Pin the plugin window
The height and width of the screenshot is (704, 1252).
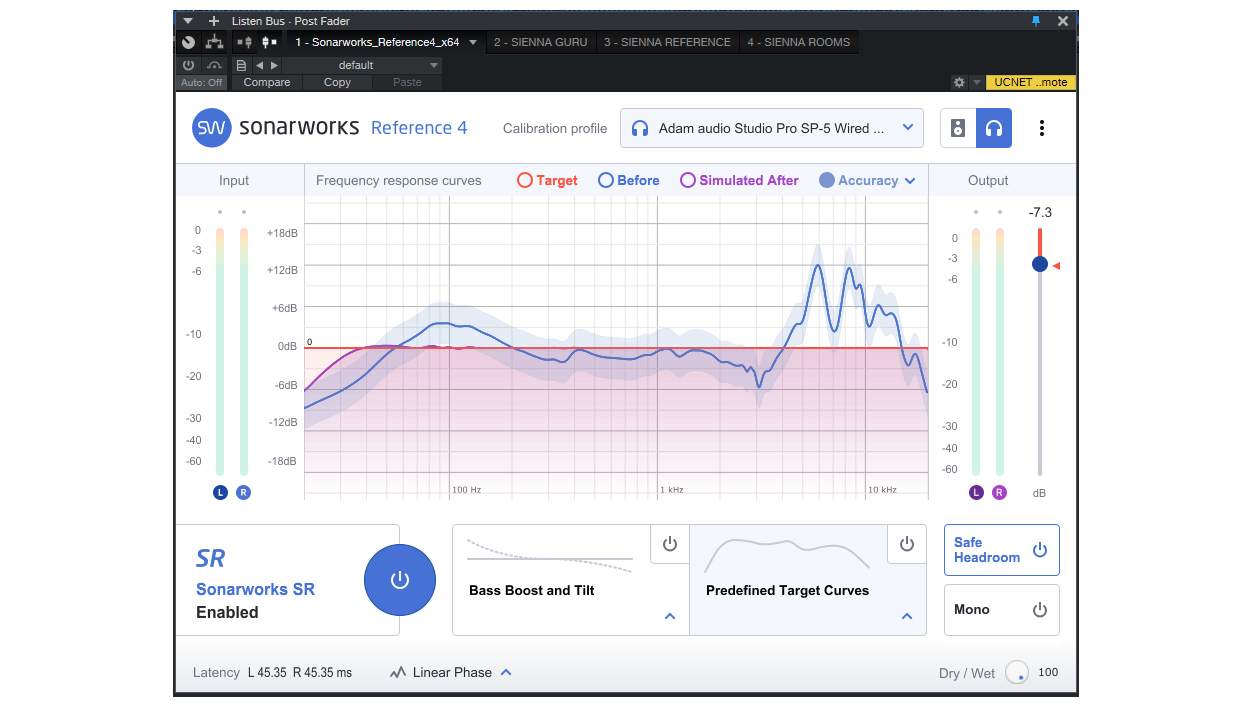1036,21
